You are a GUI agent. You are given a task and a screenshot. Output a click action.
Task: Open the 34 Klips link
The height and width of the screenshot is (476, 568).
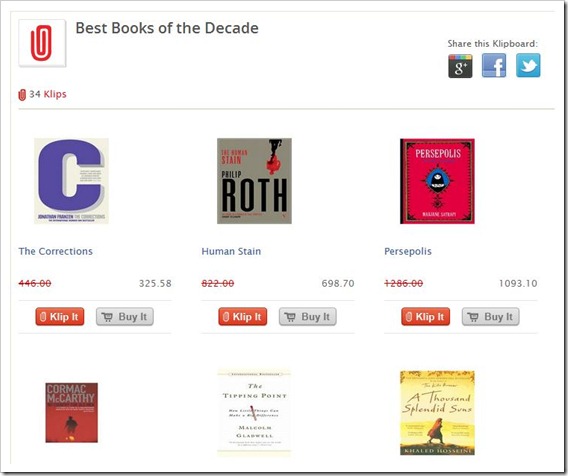tap(48, 94)
